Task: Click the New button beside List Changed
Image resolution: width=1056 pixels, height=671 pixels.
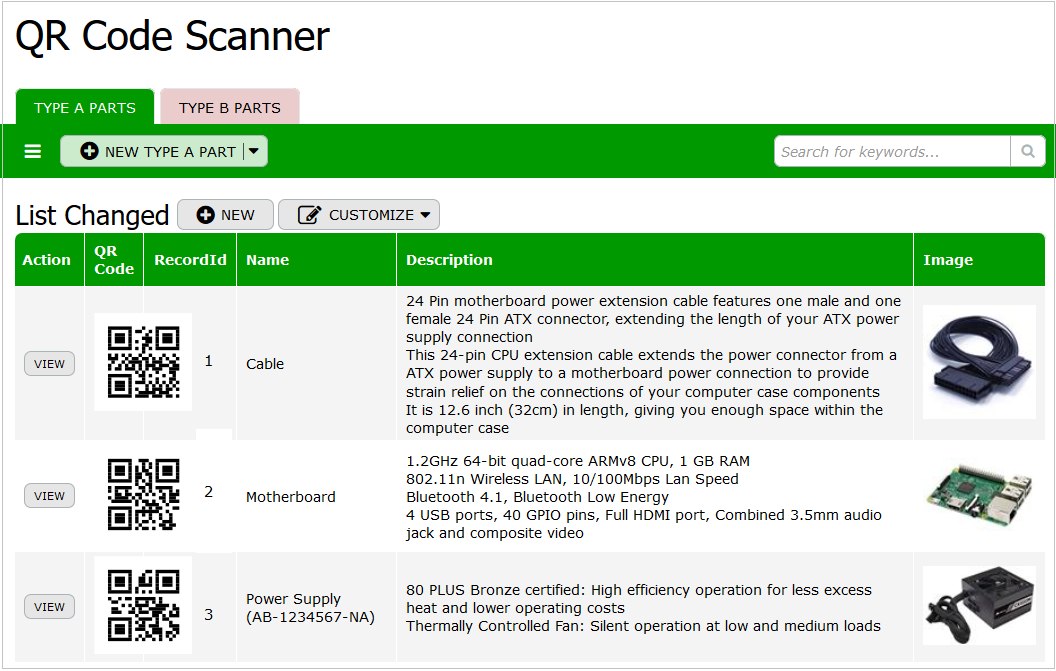Action: (x=226, y=215)
